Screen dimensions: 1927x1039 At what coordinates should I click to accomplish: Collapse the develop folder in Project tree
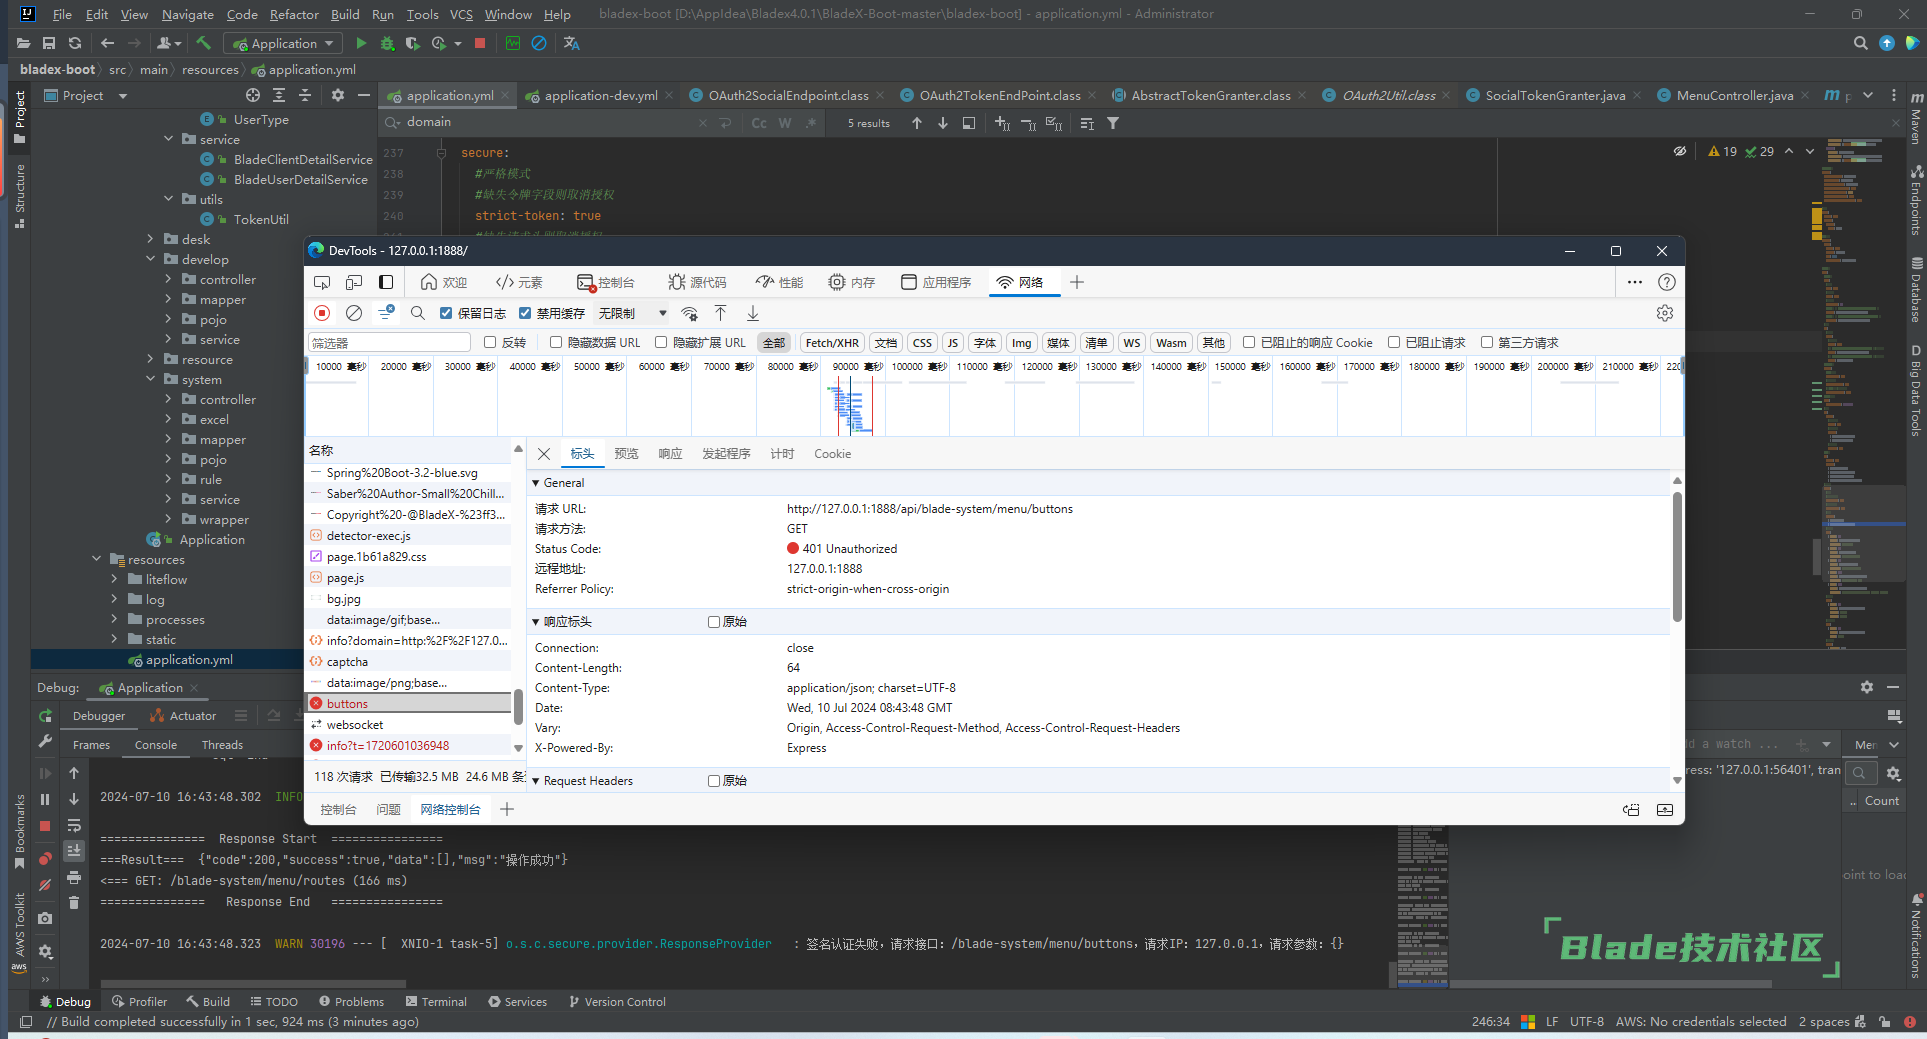click(150, 259)
